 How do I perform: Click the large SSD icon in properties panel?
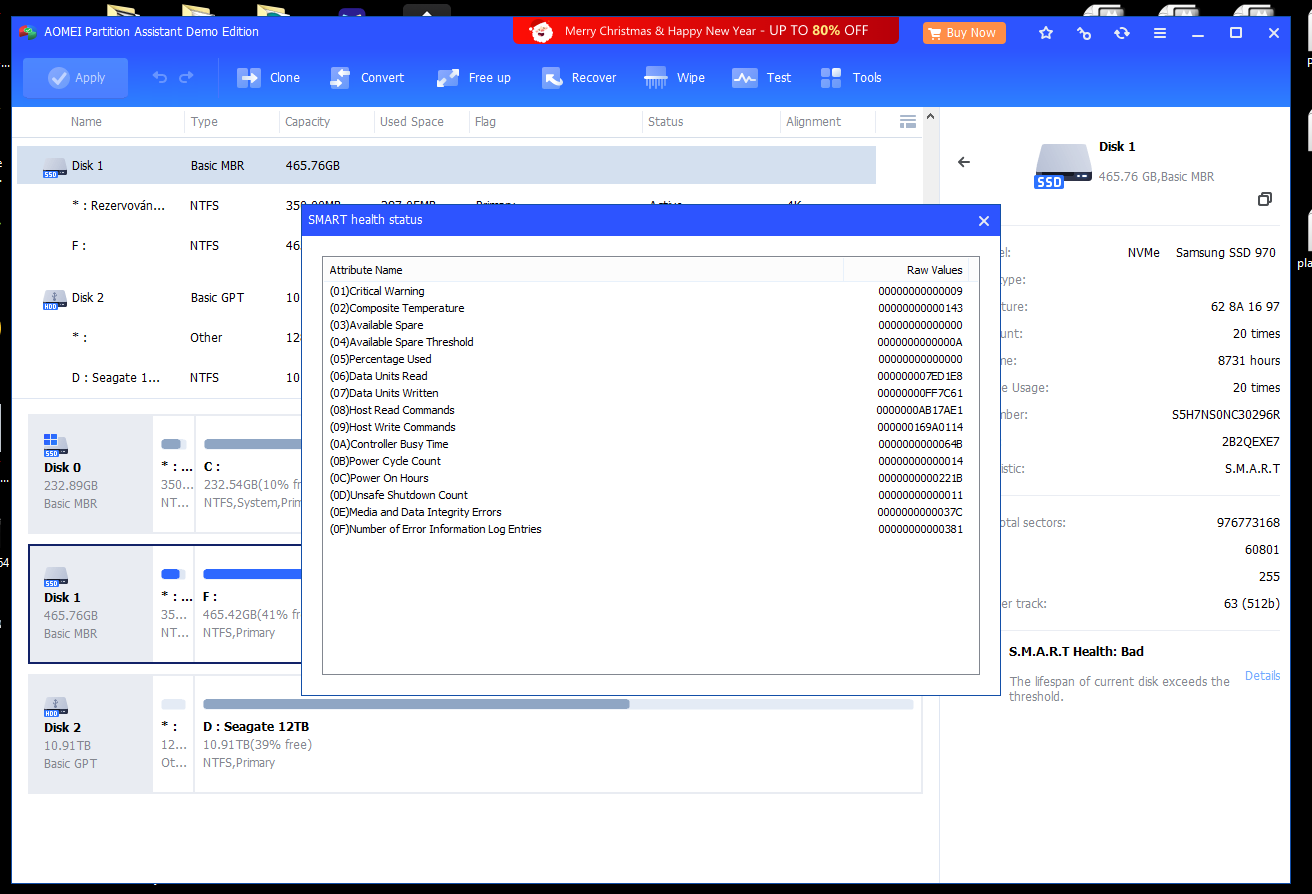1063,165
